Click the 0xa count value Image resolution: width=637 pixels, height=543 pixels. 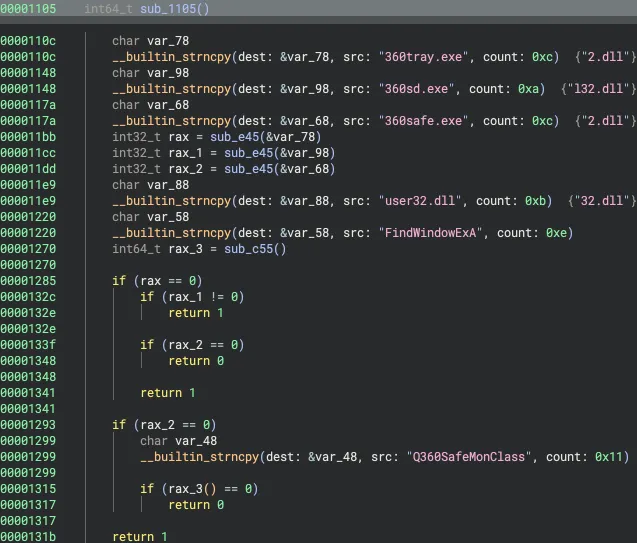pos(528,89)
